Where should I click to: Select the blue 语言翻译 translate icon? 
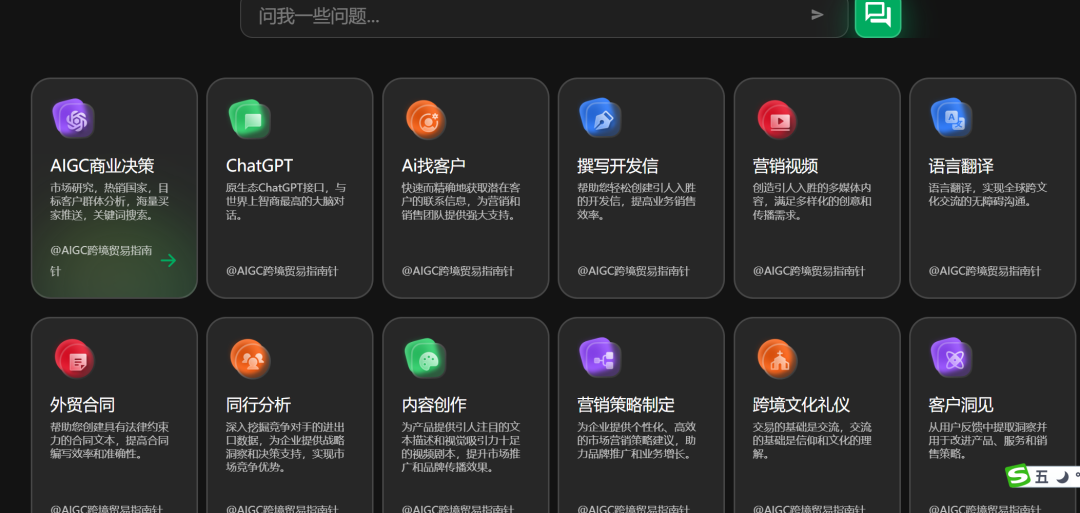(x=951, y=118)
